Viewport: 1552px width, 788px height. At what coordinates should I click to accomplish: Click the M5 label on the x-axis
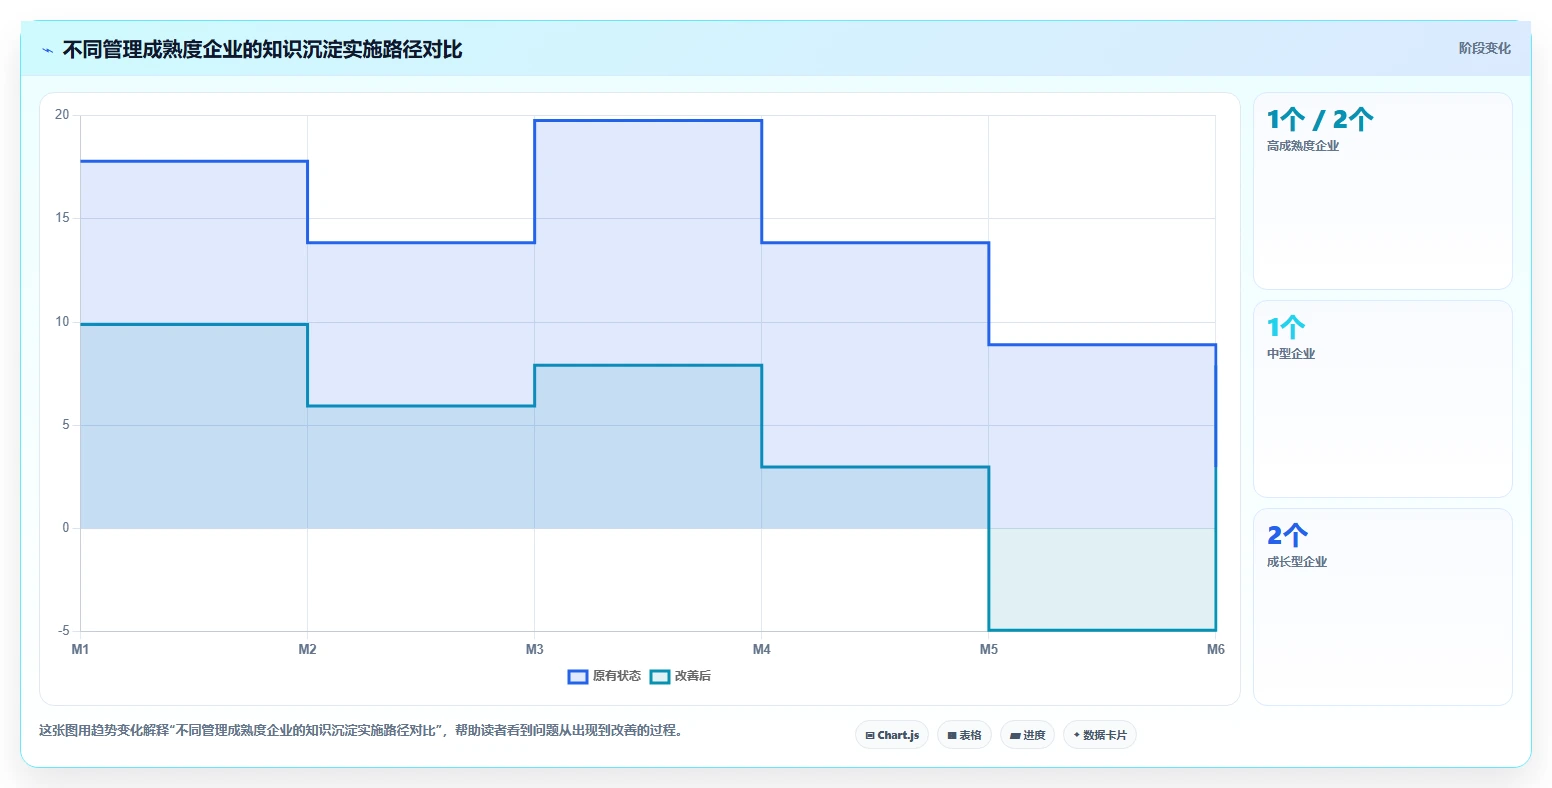click(x=989, y=650)
